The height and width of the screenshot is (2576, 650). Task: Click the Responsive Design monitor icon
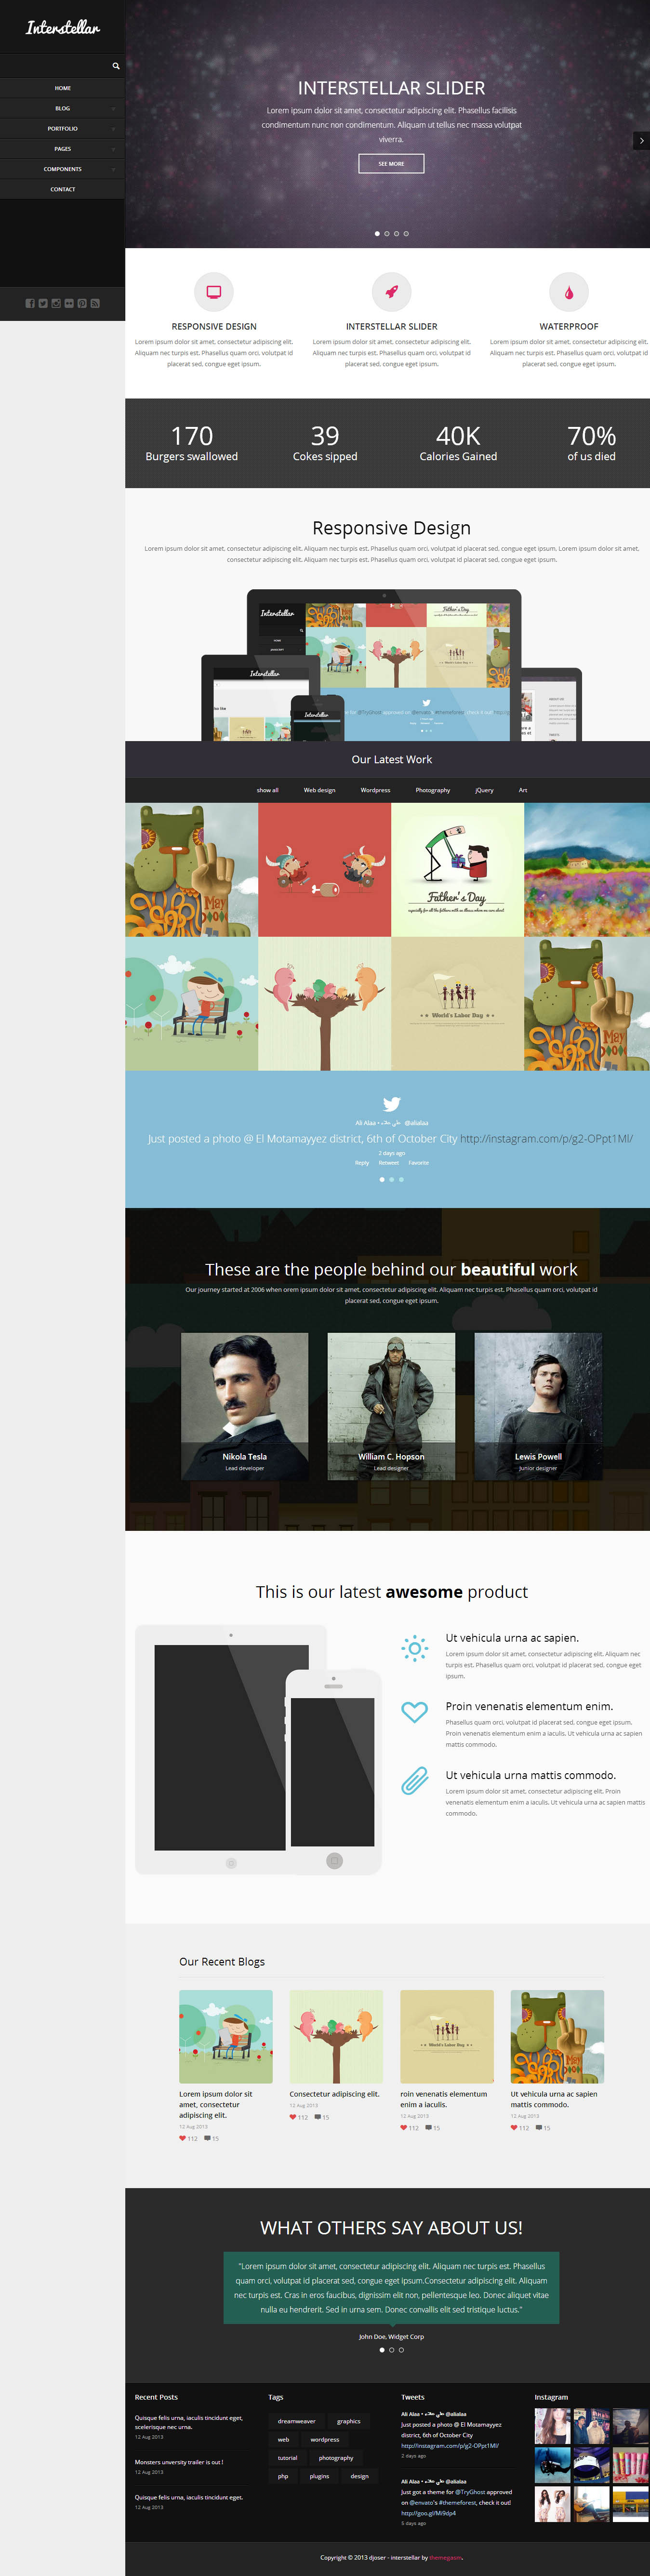[213, 292]
